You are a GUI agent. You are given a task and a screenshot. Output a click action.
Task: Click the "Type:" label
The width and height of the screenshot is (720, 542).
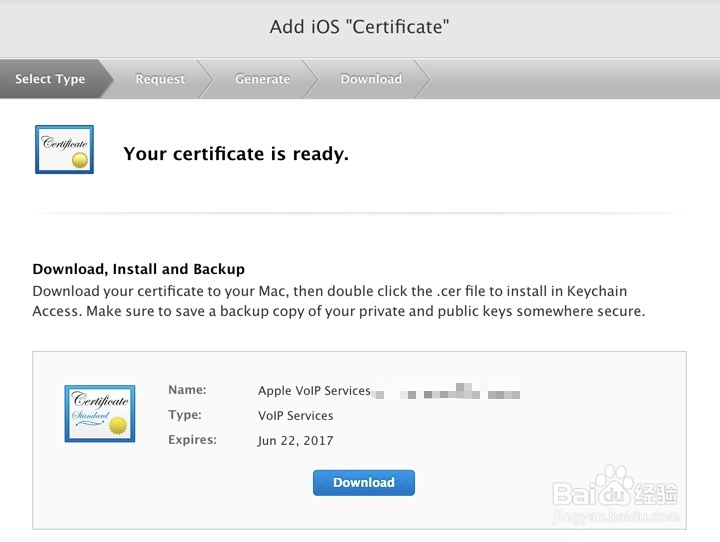coord(185,415)
